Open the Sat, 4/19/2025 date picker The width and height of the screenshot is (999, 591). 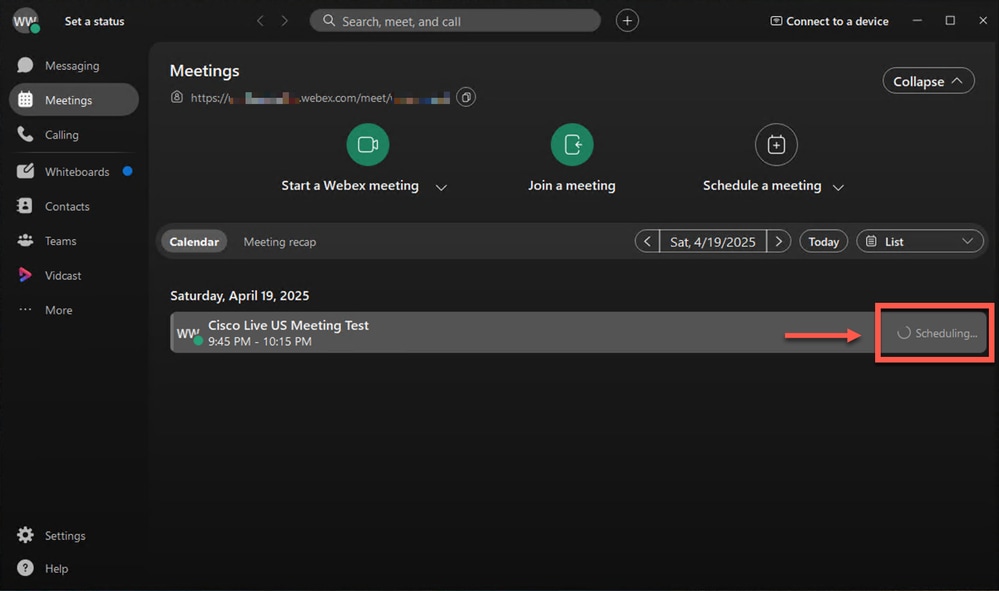click(x=713, y=241)
